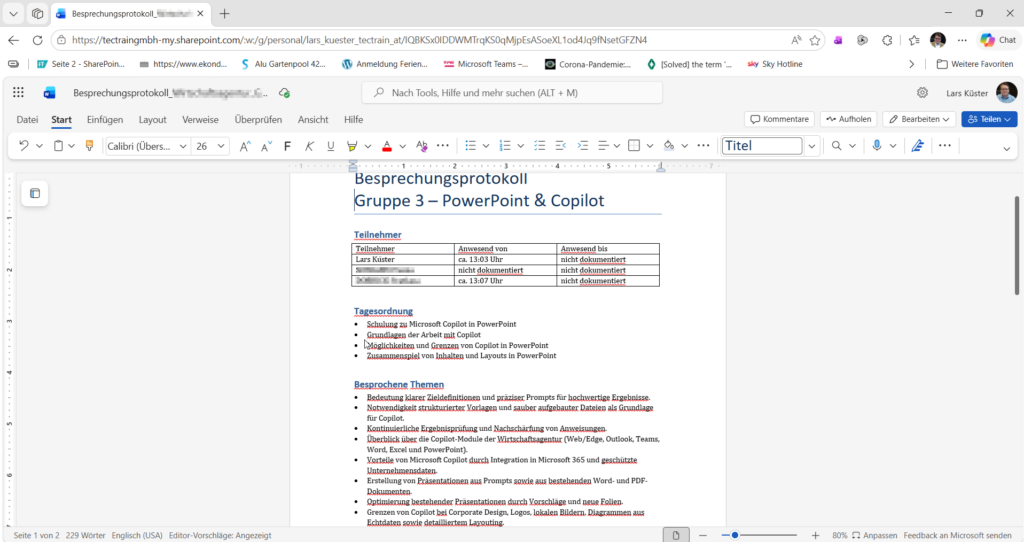
Task: Click the Word app icon in header
Action: tap(50, 93)
